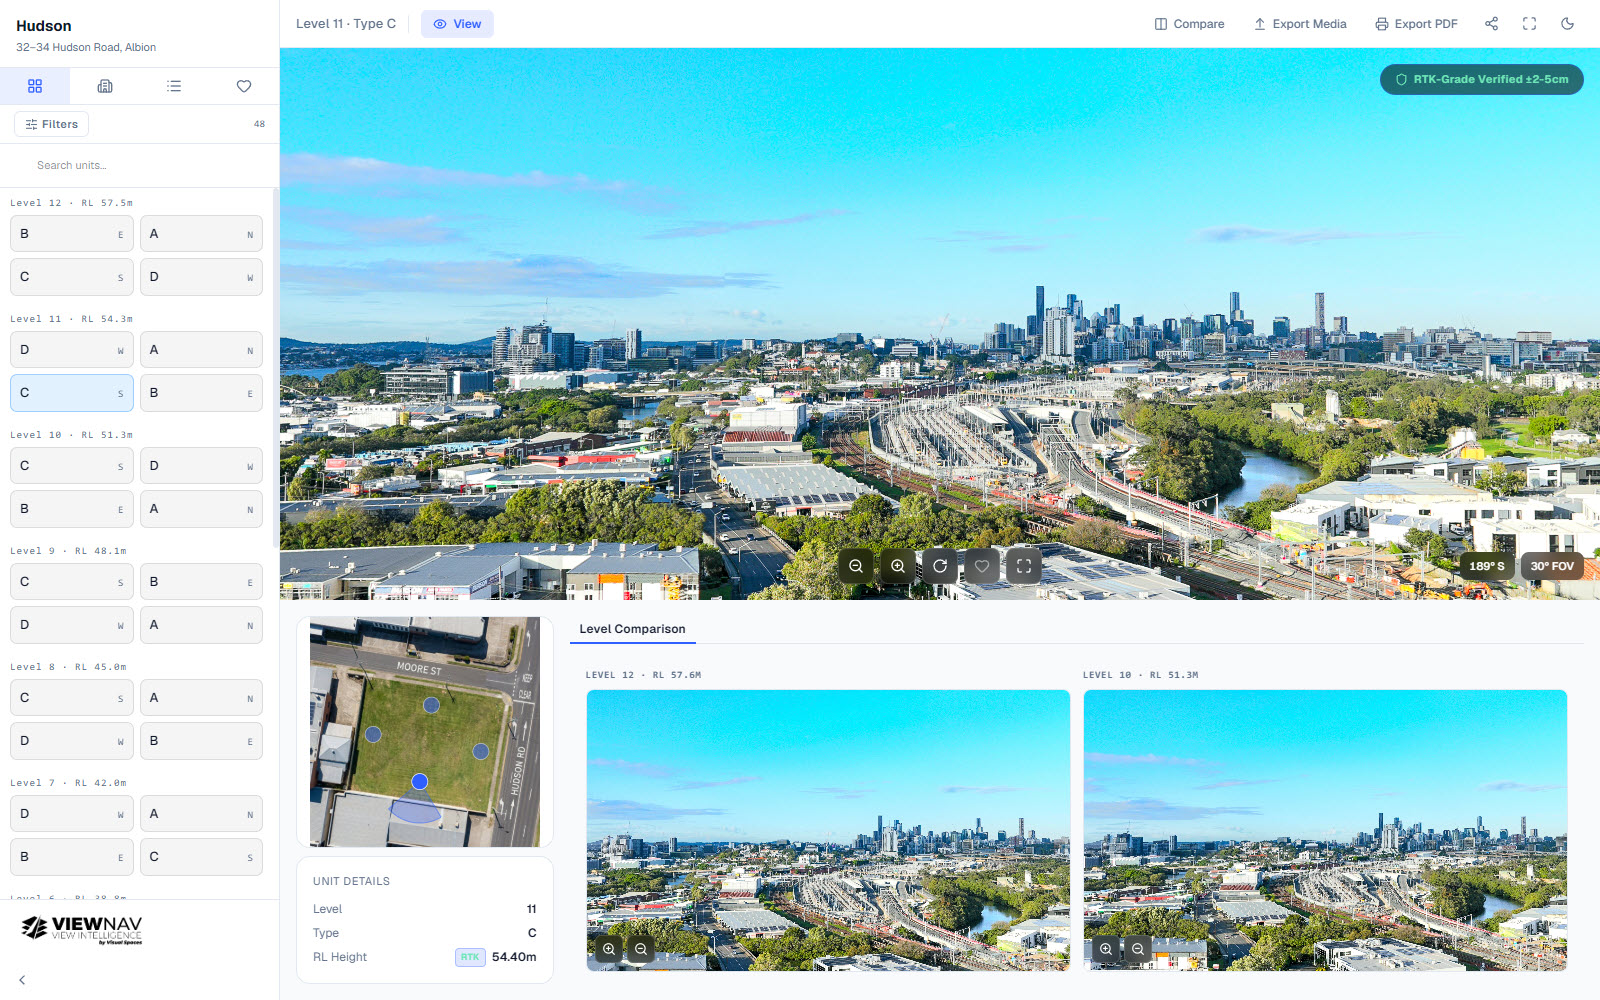Image resolution: width=1600 pixels, height=1000 pixels.
Task: Select Level 12 unit A
Action: (x=201, y=234)
